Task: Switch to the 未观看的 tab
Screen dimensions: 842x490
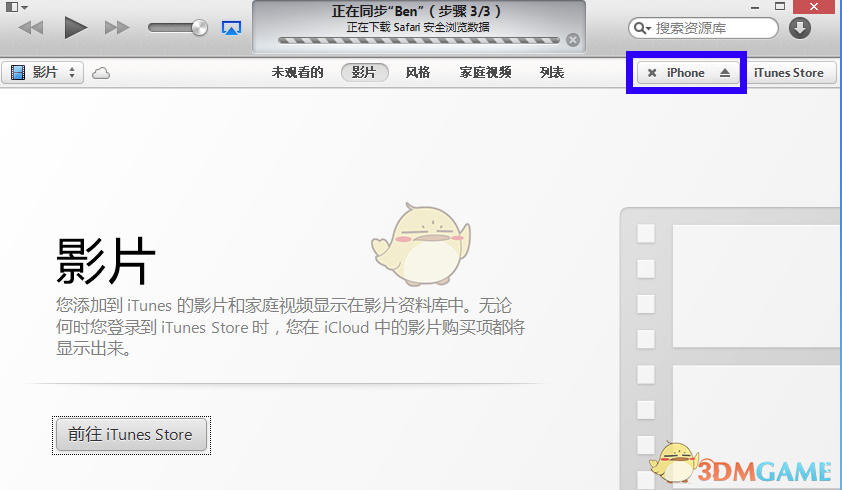Action: [297, 73]
